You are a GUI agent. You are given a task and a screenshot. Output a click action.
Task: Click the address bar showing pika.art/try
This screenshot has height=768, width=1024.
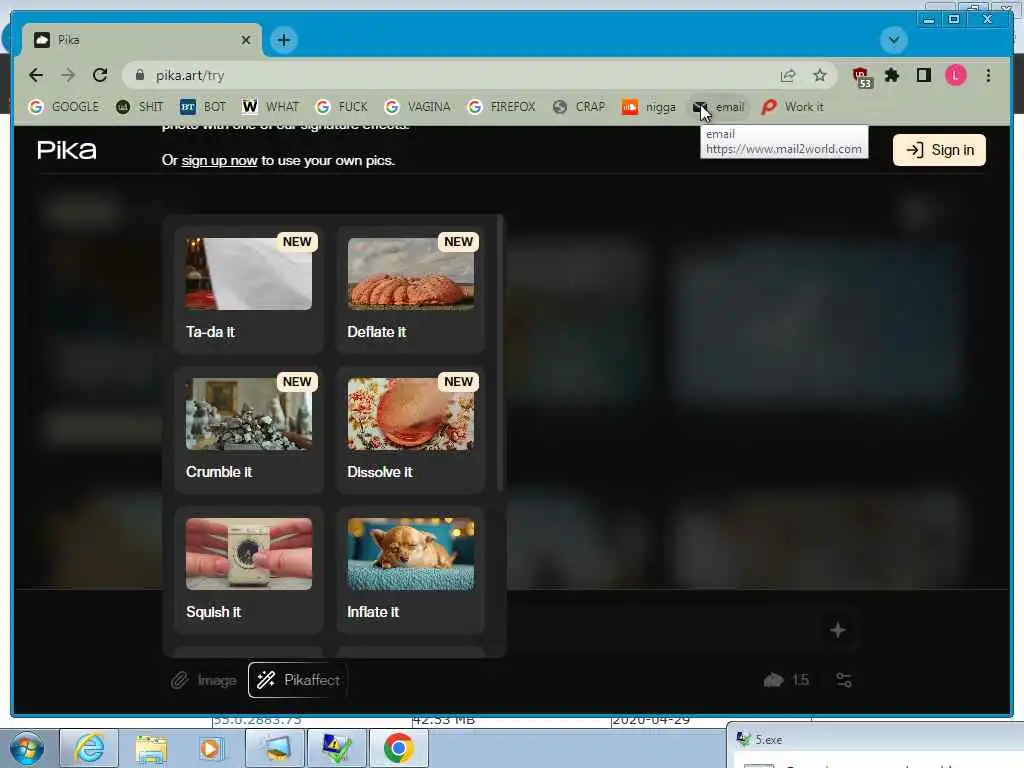coord(451,76)
